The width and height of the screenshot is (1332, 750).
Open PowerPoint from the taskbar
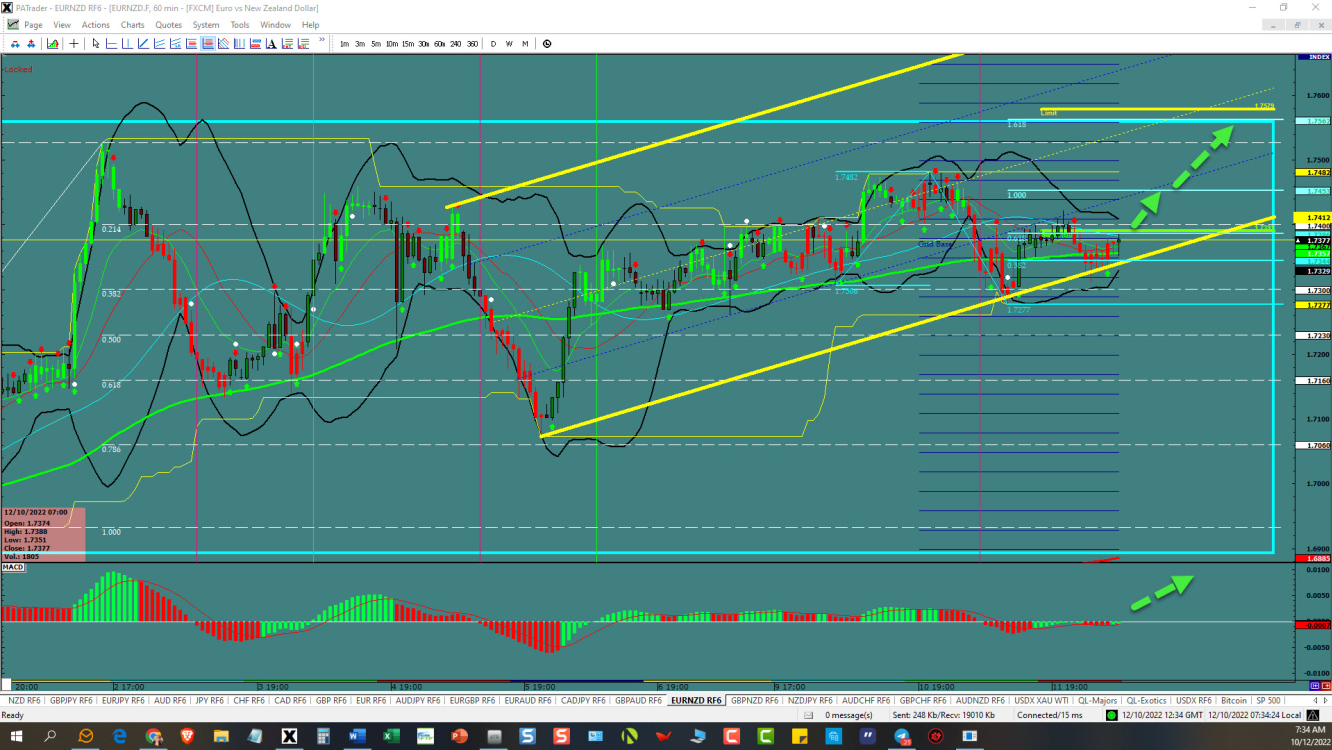[459, 736]
